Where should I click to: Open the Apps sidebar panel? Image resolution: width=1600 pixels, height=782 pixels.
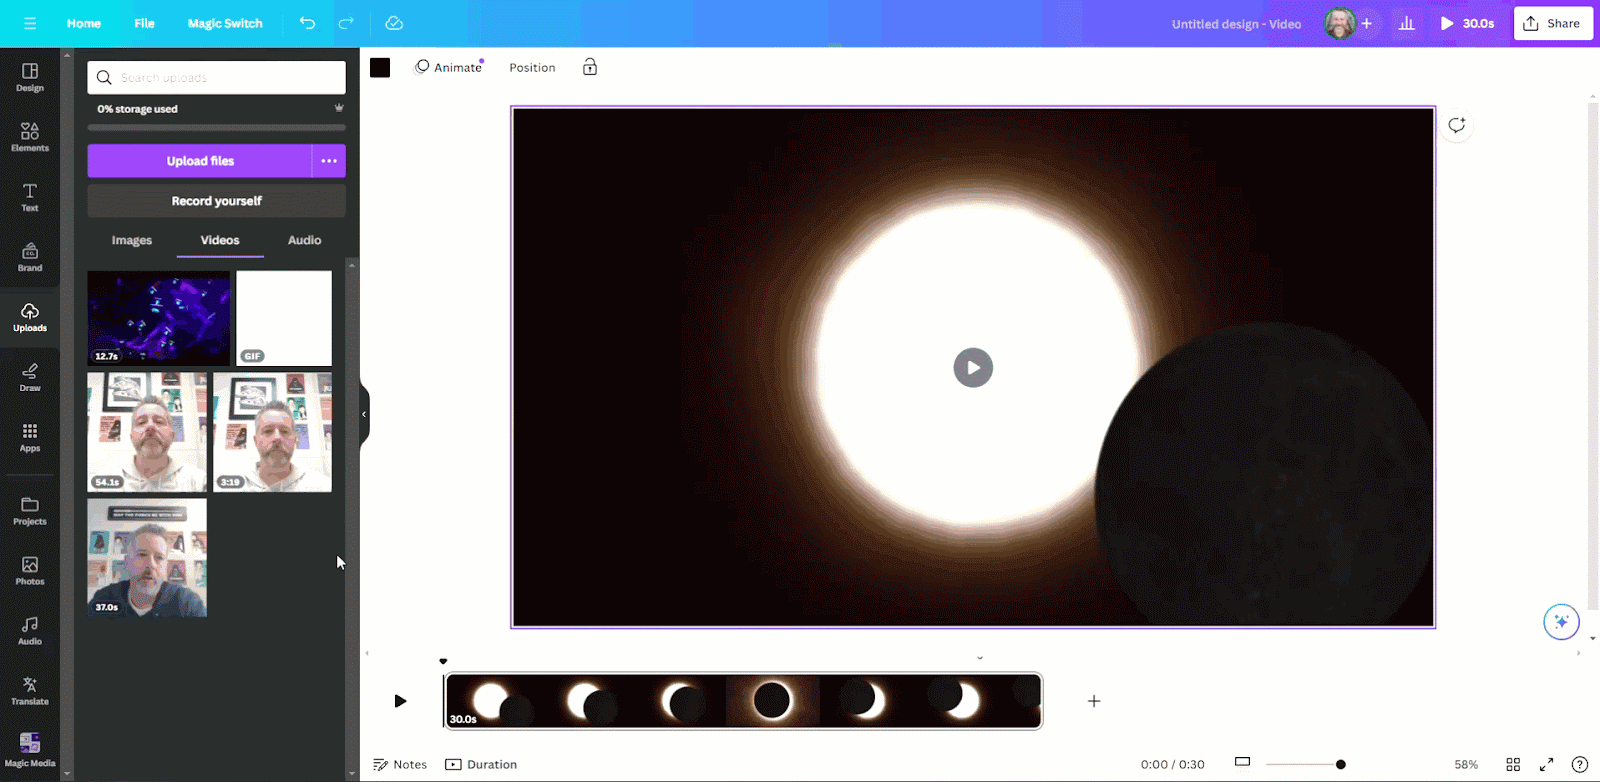[x=30, y=437]
